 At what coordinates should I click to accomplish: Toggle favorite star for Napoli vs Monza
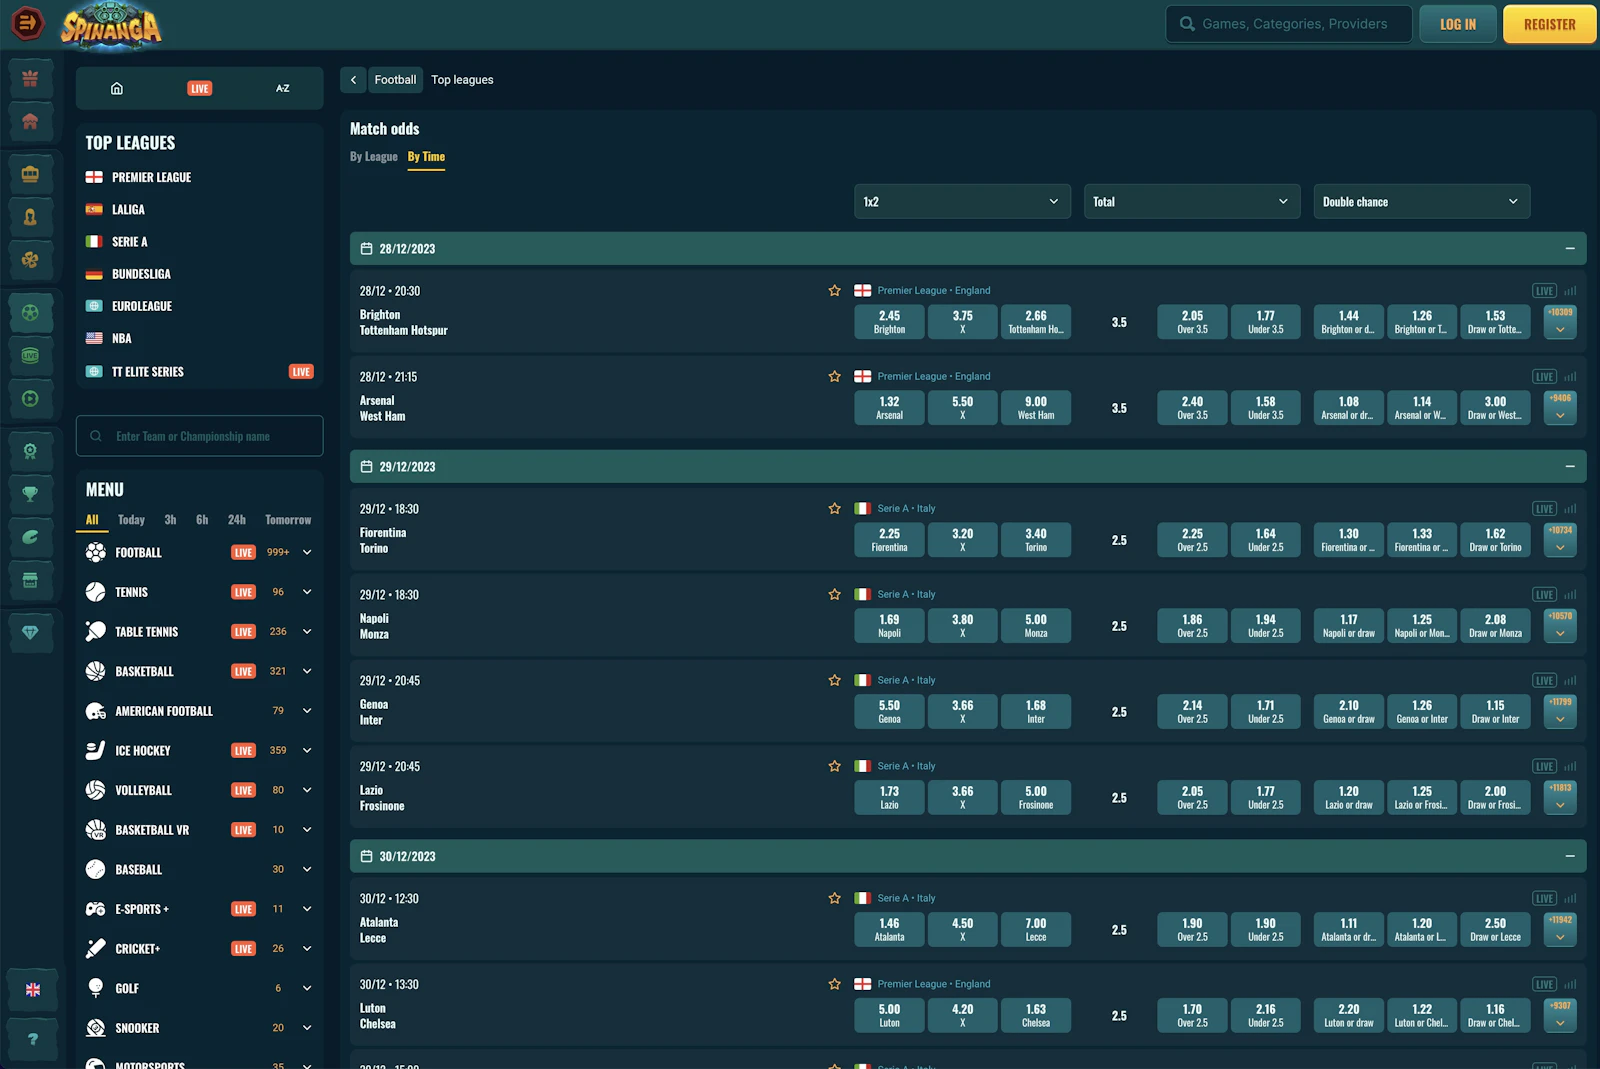pyautogui.click(x=834, y=595)
